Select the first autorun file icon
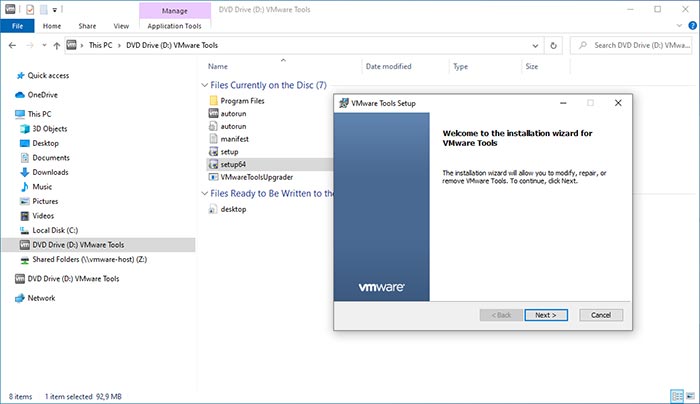This screenshot has height=404, width=700. tap(213, 113)
